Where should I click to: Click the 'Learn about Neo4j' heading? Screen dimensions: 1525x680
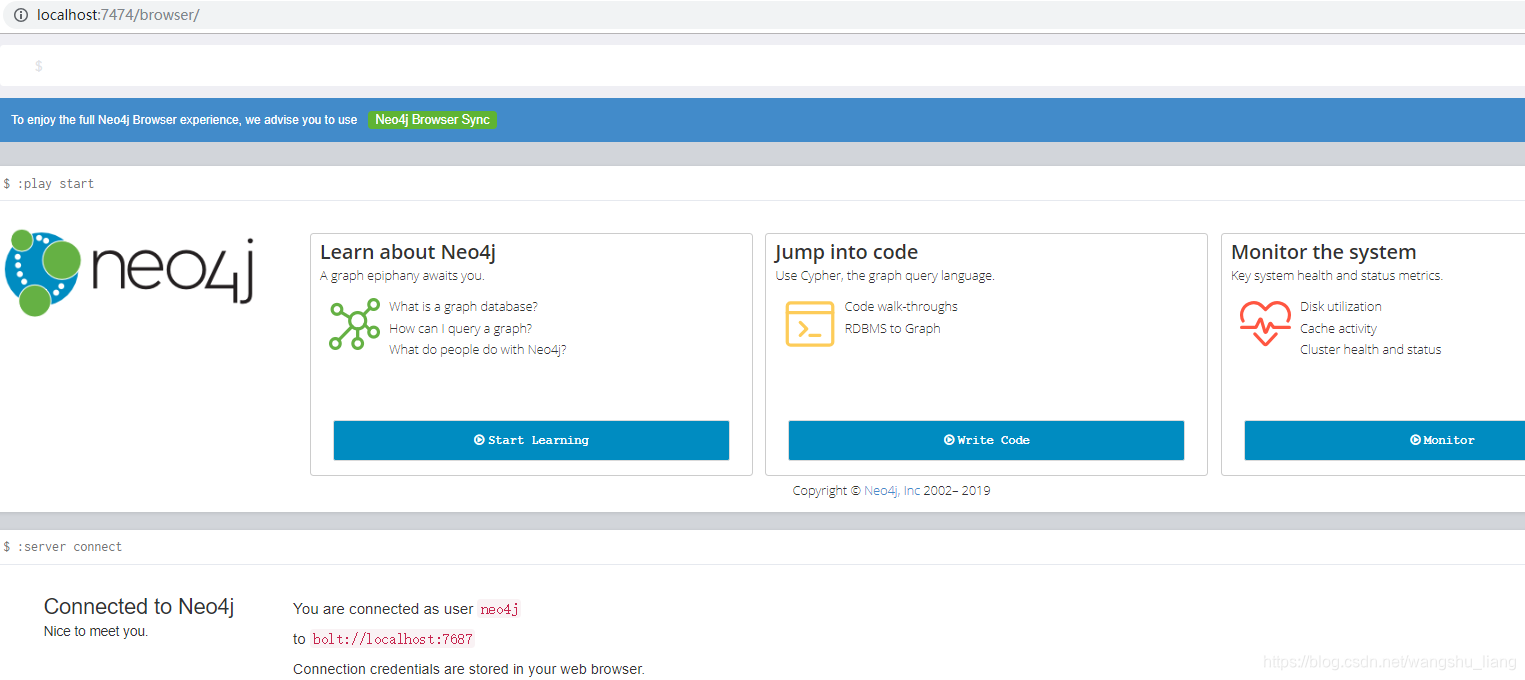408,252
